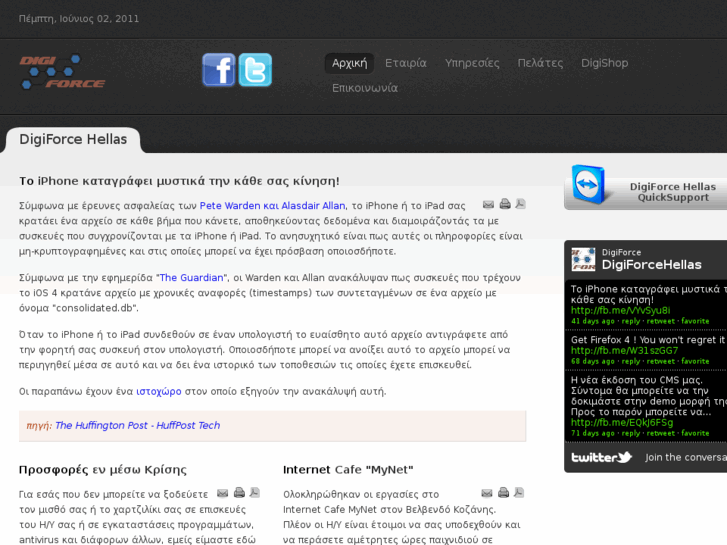Click the DigiForce avatar in Twitter widget
The height and width of the screenshot is (545, 727).
pyautogui.click(x=583, y=259)
